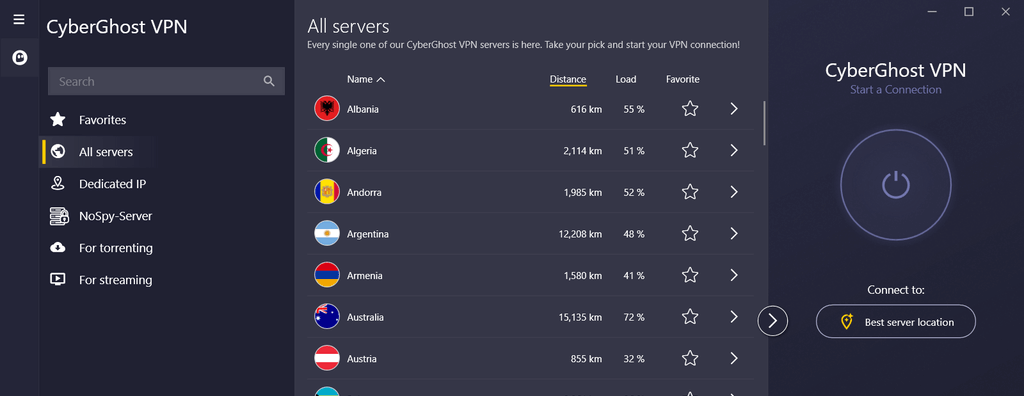Click the For torrenting cloud icon
Viewport: 1024px width, 396px height.
coord(57,248)
